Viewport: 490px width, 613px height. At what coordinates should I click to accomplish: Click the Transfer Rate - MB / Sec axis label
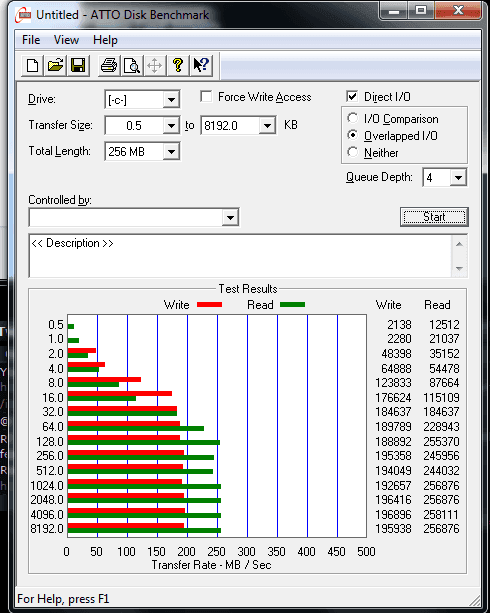[211, 565]
